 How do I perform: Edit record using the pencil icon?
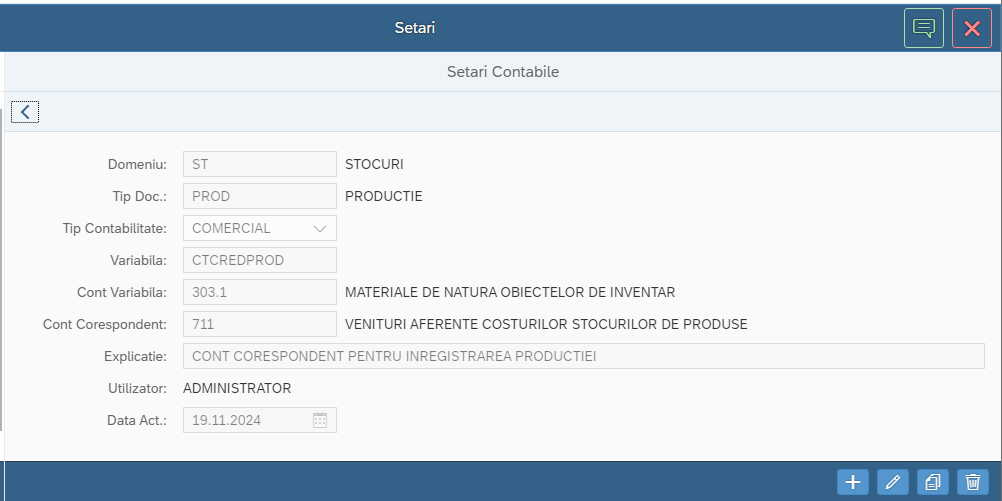tap(893, 481)
